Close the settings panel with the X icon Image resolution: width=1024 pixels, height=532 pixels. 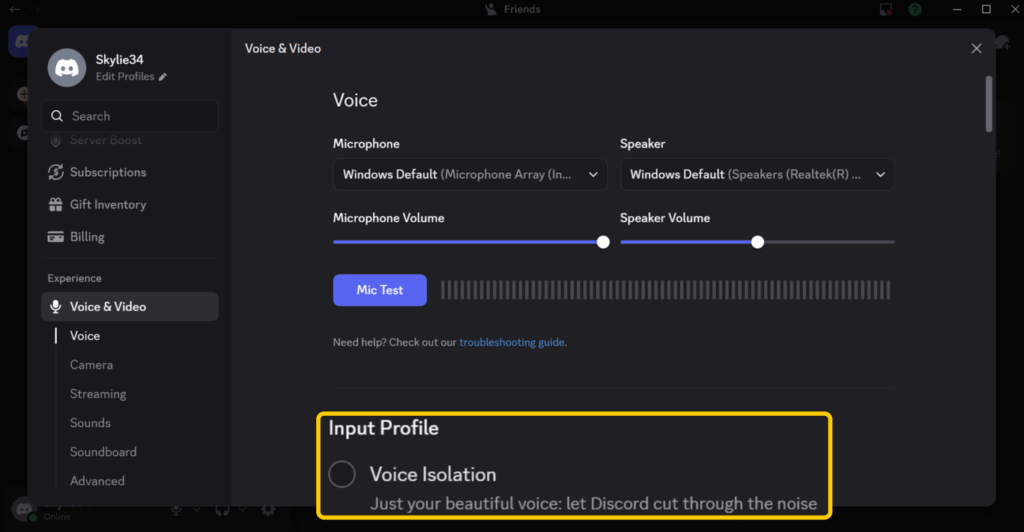(x=976, y=48)
